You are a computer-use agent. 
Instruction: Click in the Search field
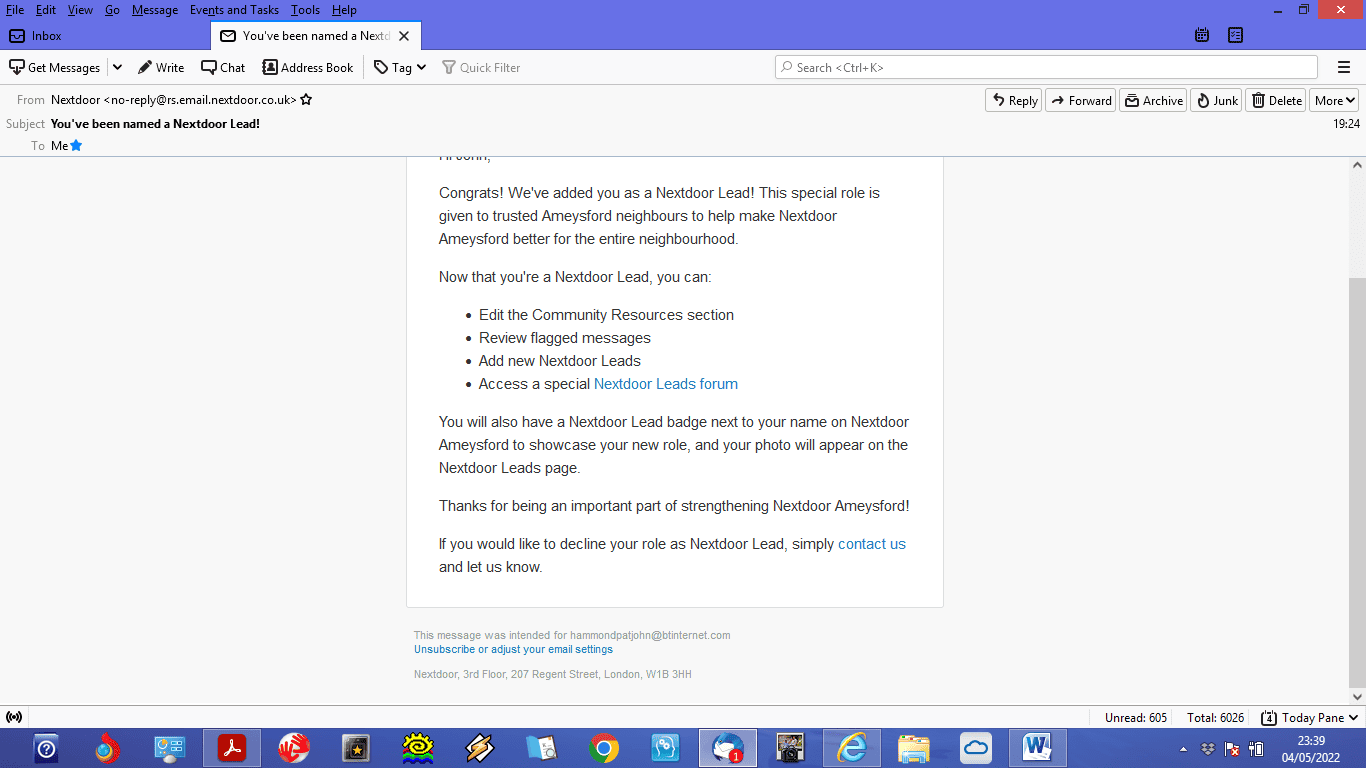1046,67
